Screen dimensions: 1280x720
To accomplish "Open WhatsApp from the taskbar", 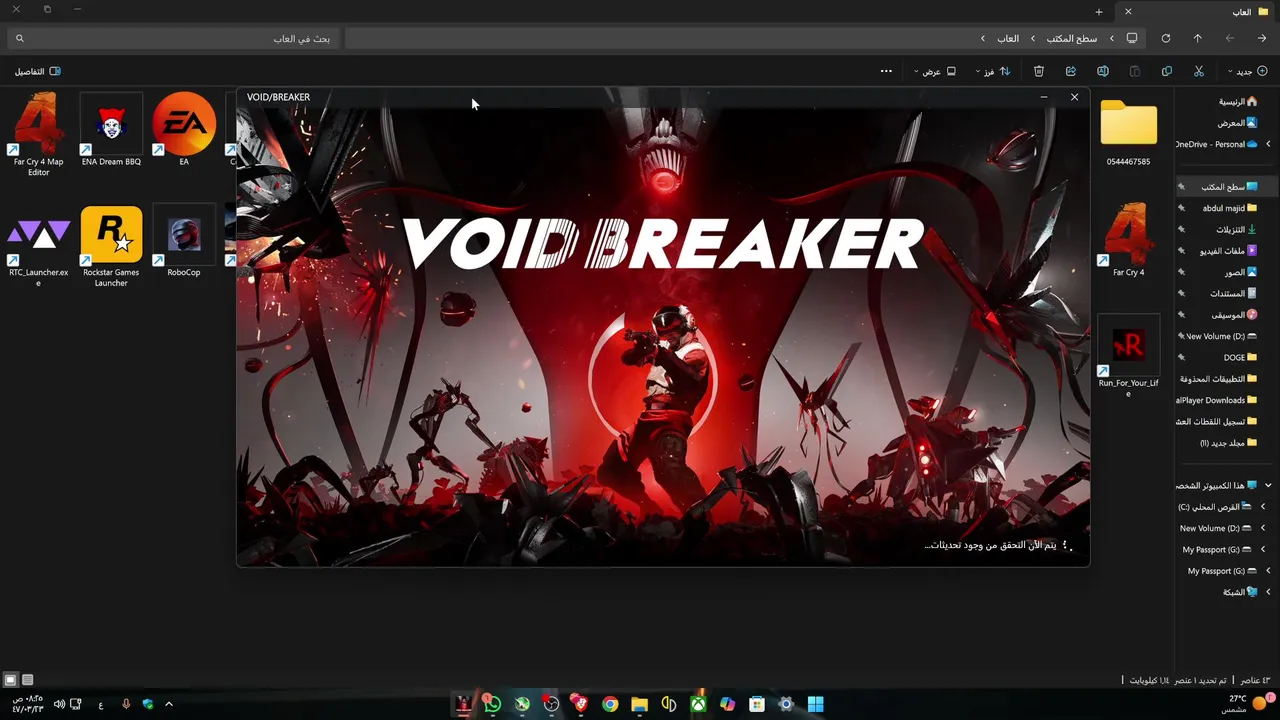I will [x=492, y=704].
